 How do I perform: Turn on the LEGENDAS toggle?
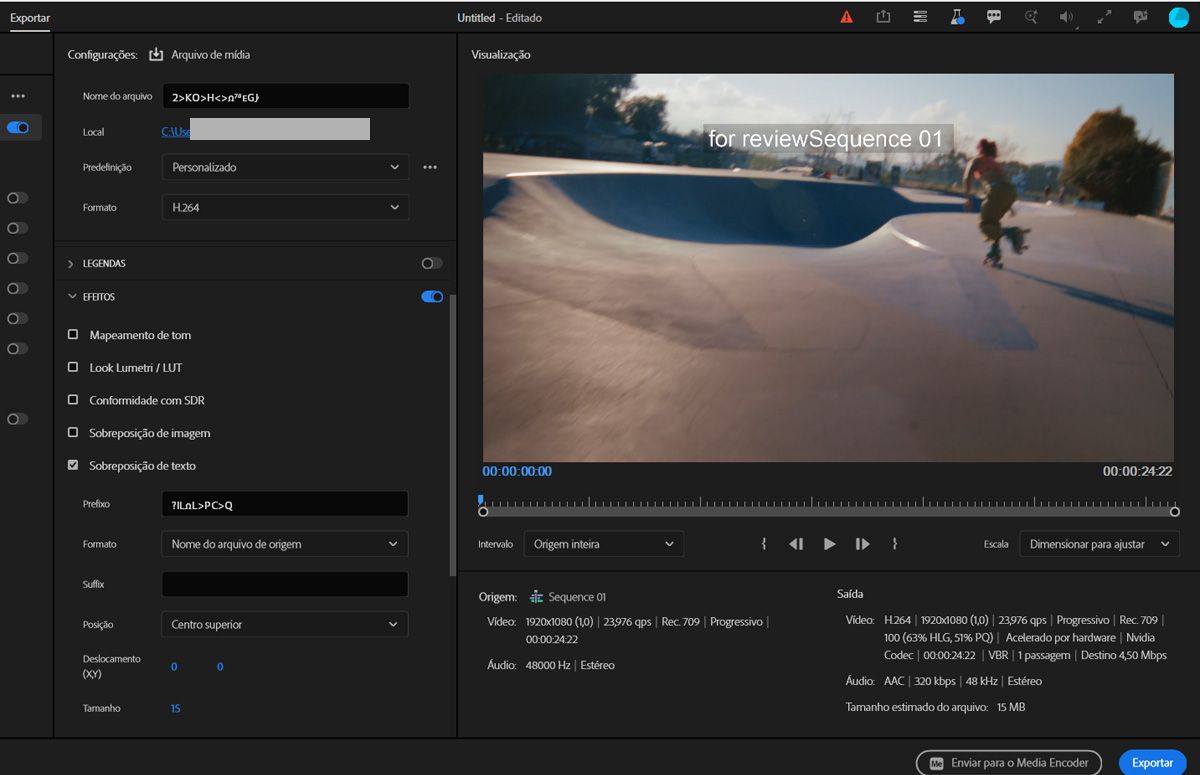tap(432, 263)
